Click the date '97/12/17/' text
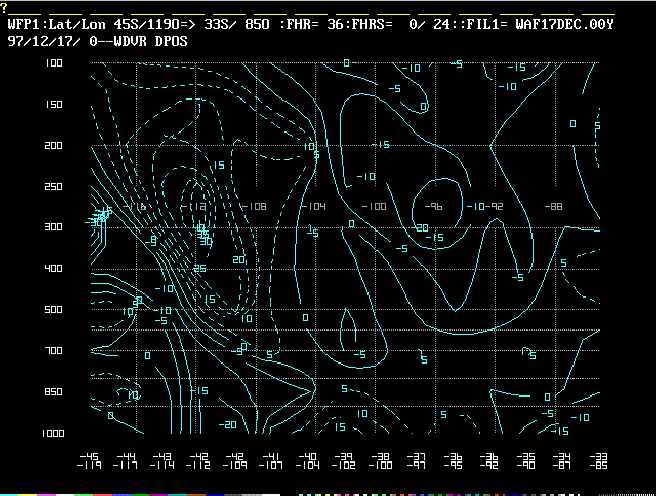Image resolution: width=656 pixels, height=496 pixels. pyautogui.click(x=44, y=41)
